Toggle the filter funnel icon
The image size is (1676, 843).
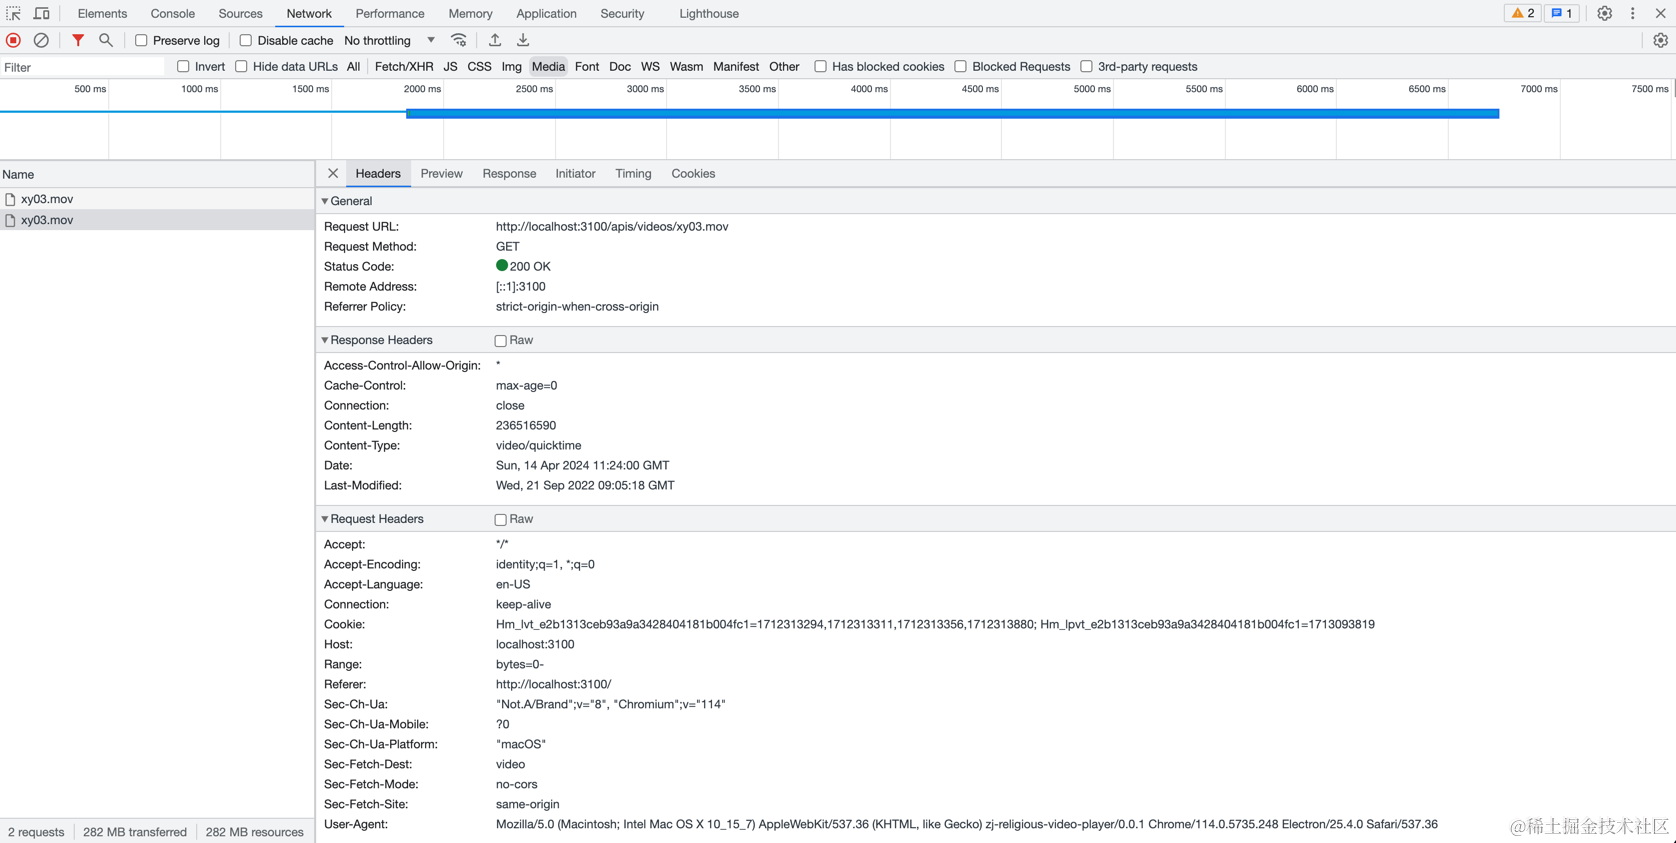pyautogui.click(x=78, y=40)
